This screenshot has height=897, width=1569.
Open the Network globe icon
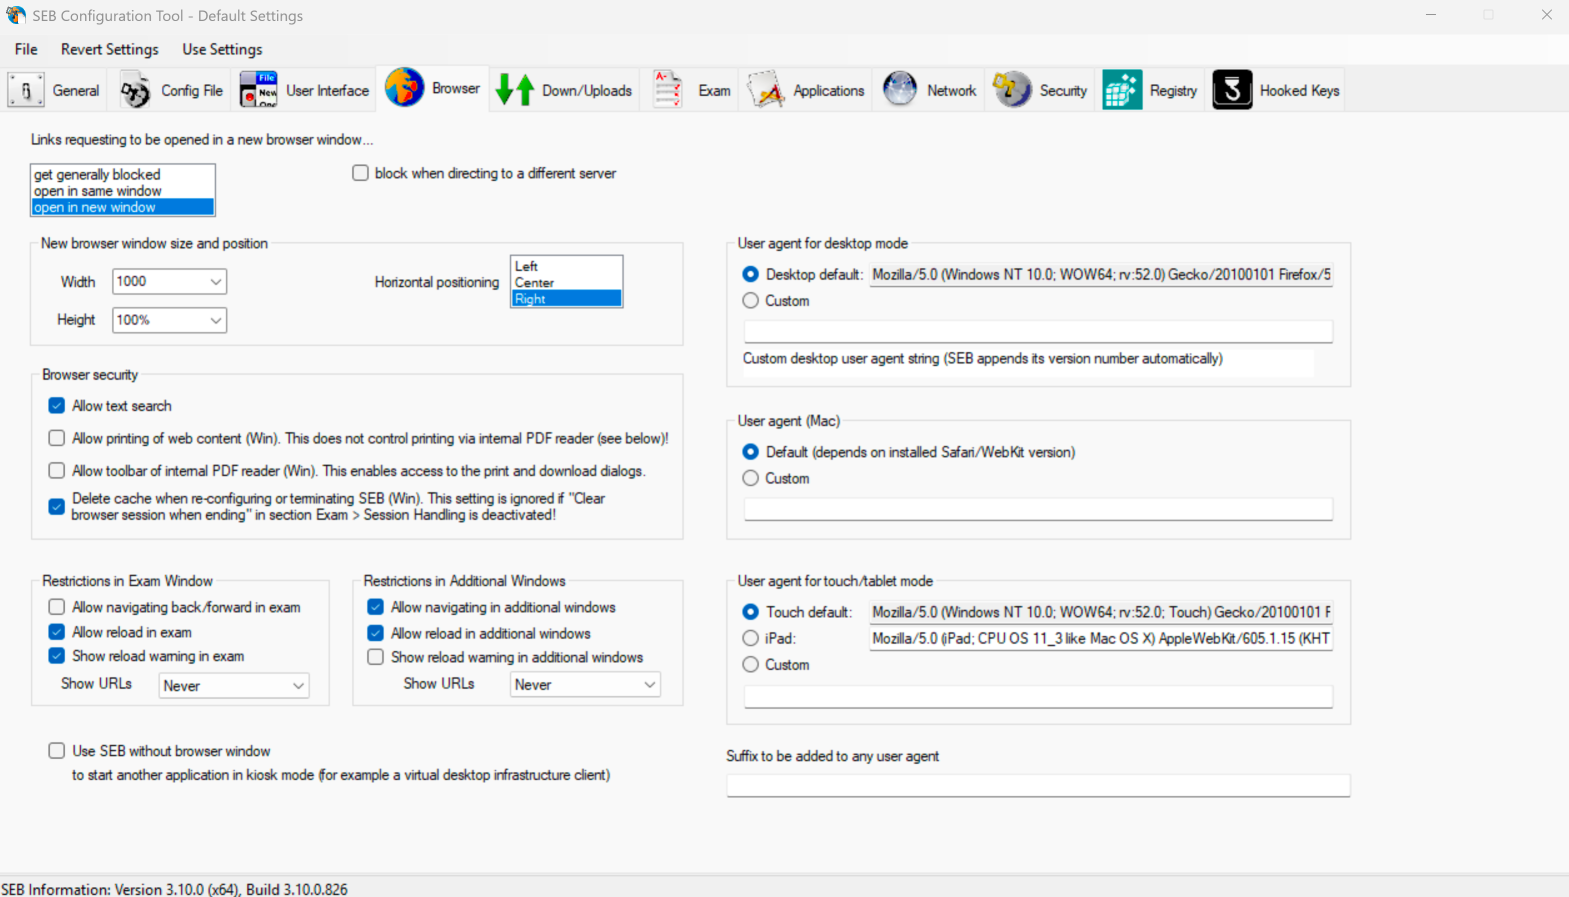(x=900, y=90)
